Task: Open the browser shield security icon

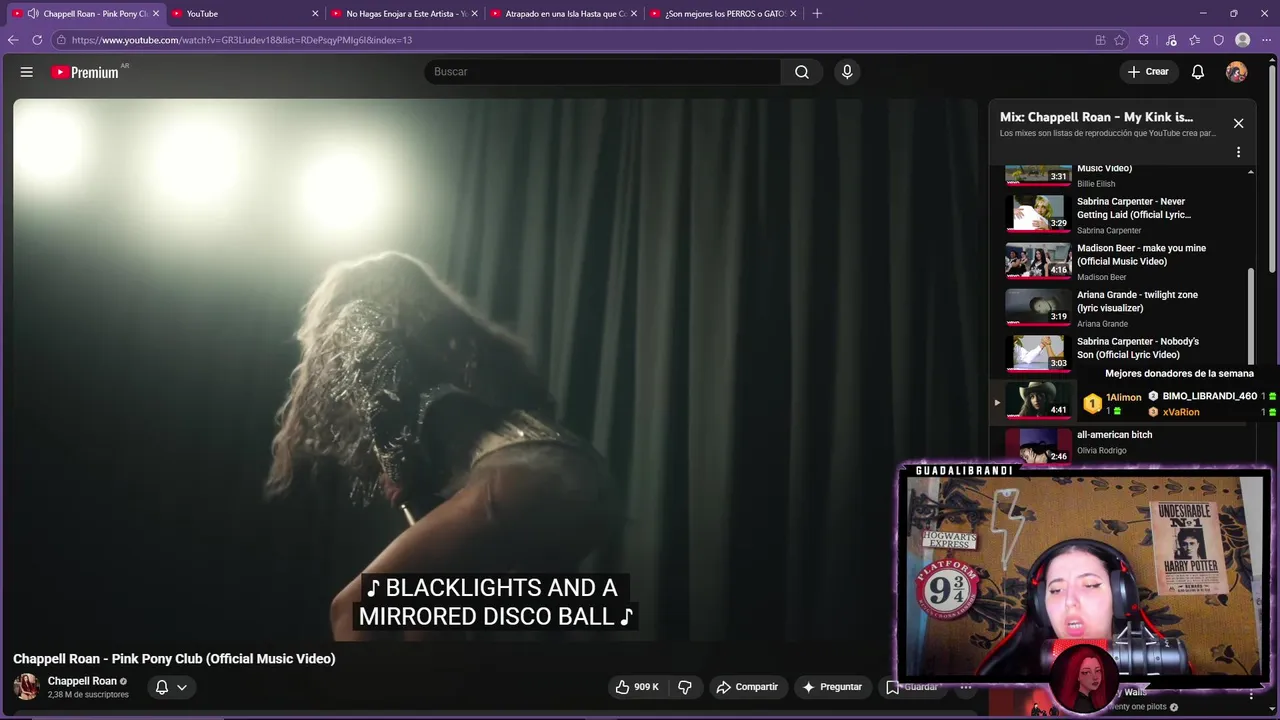Action: click(x=1219, y=40)
